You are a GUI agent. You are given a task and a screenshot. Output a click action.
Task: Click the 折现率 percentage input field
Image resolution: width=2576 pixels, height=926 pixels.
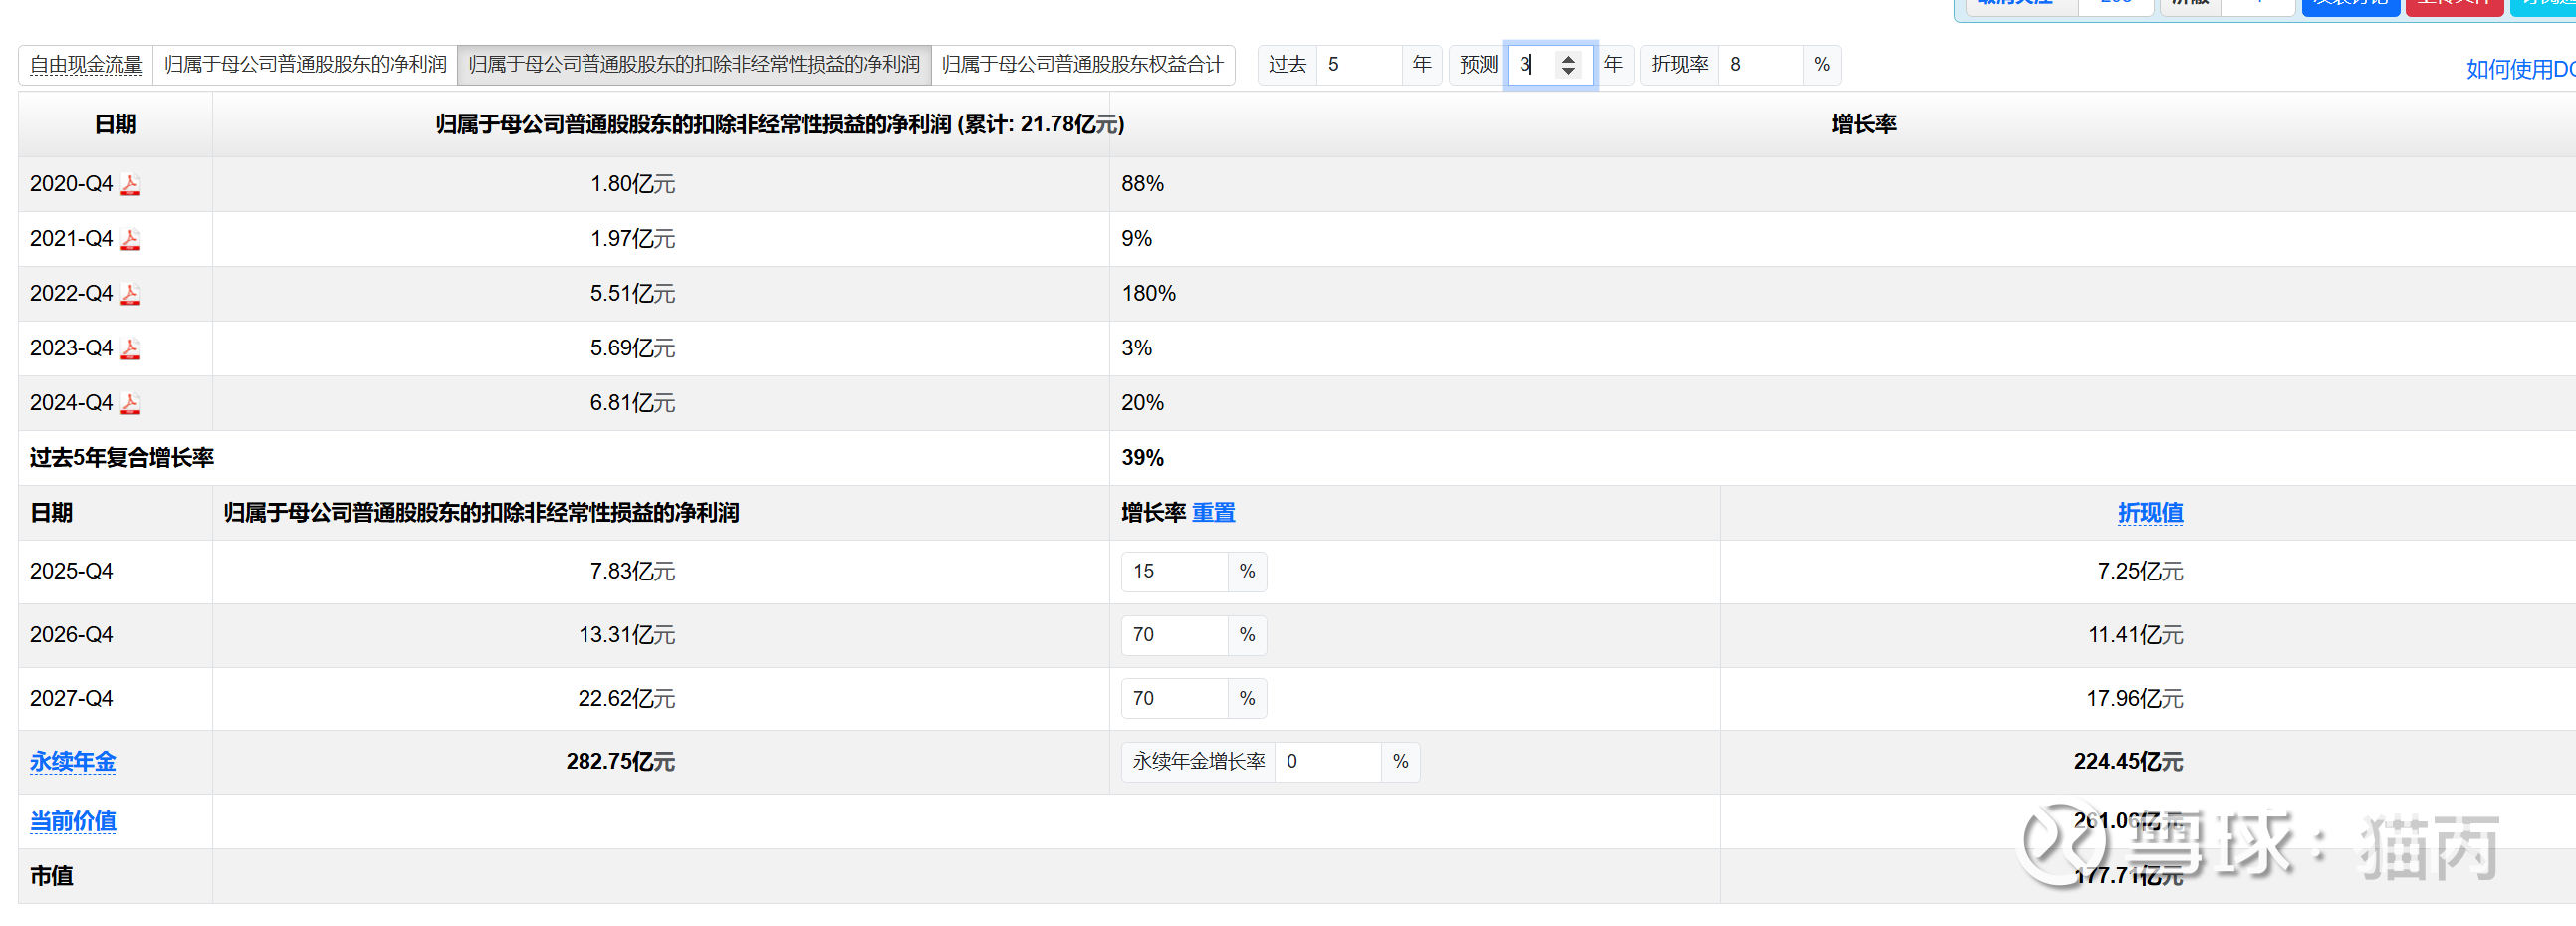coord(1759,65)
